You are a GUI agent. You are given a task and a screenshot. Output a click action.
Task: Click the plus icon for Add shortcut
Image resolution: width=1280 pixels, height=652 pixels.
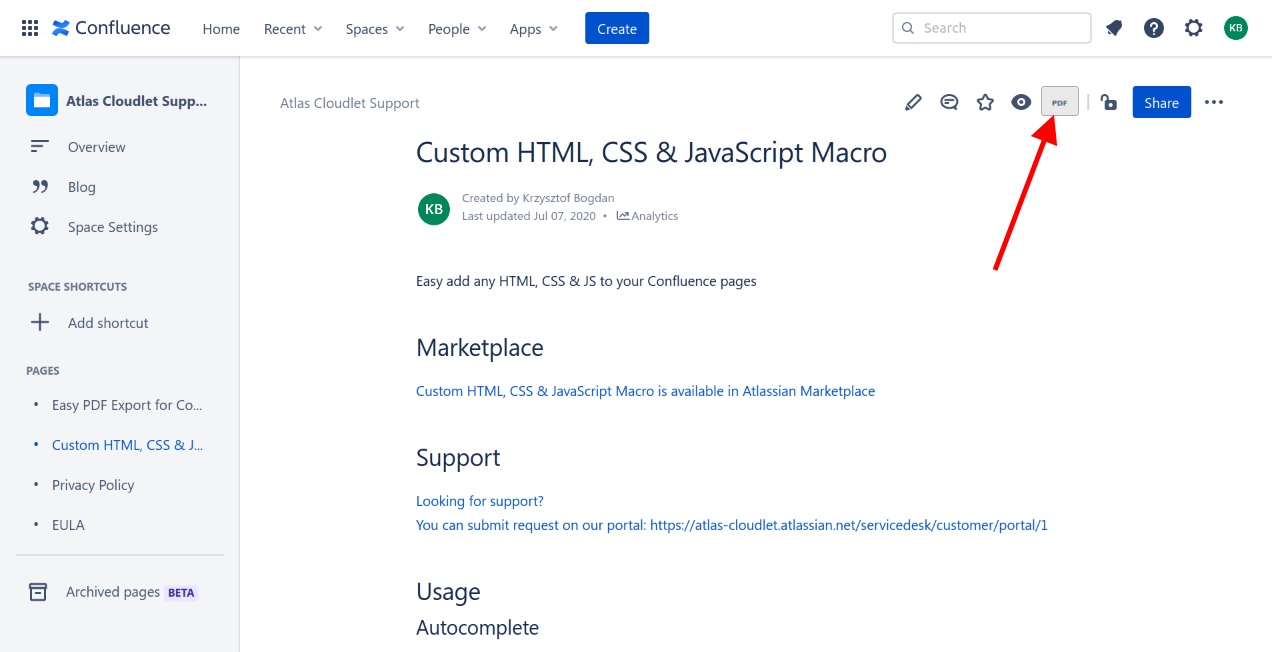pyautogui.click(x=39, y=322)
